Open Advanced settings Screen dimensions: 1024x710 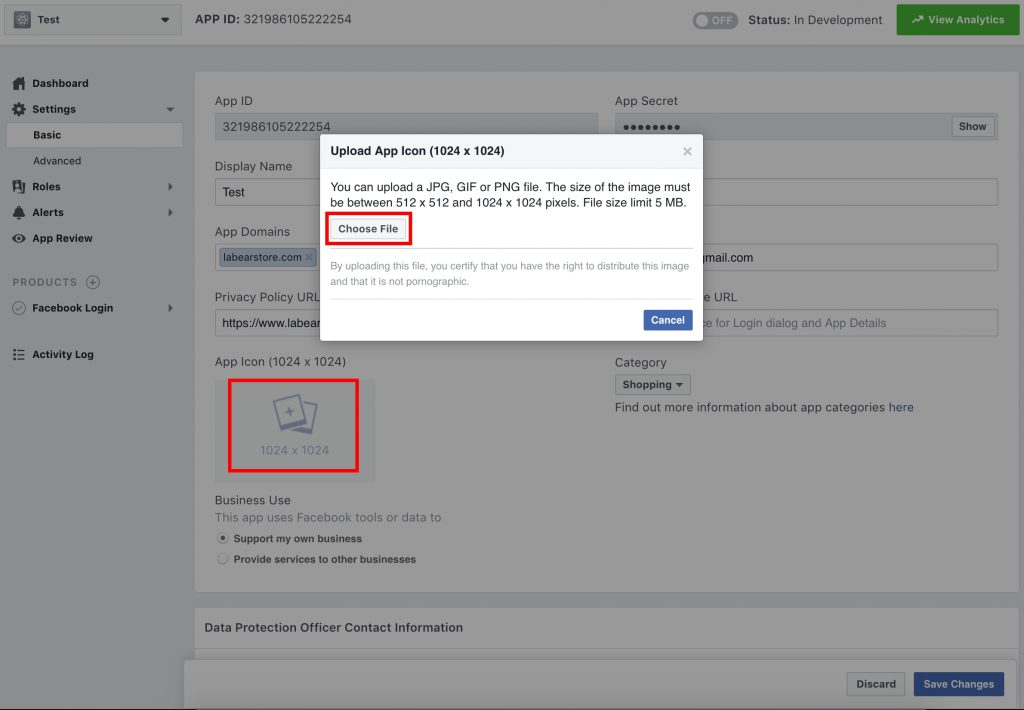click(x=57, y=161)
